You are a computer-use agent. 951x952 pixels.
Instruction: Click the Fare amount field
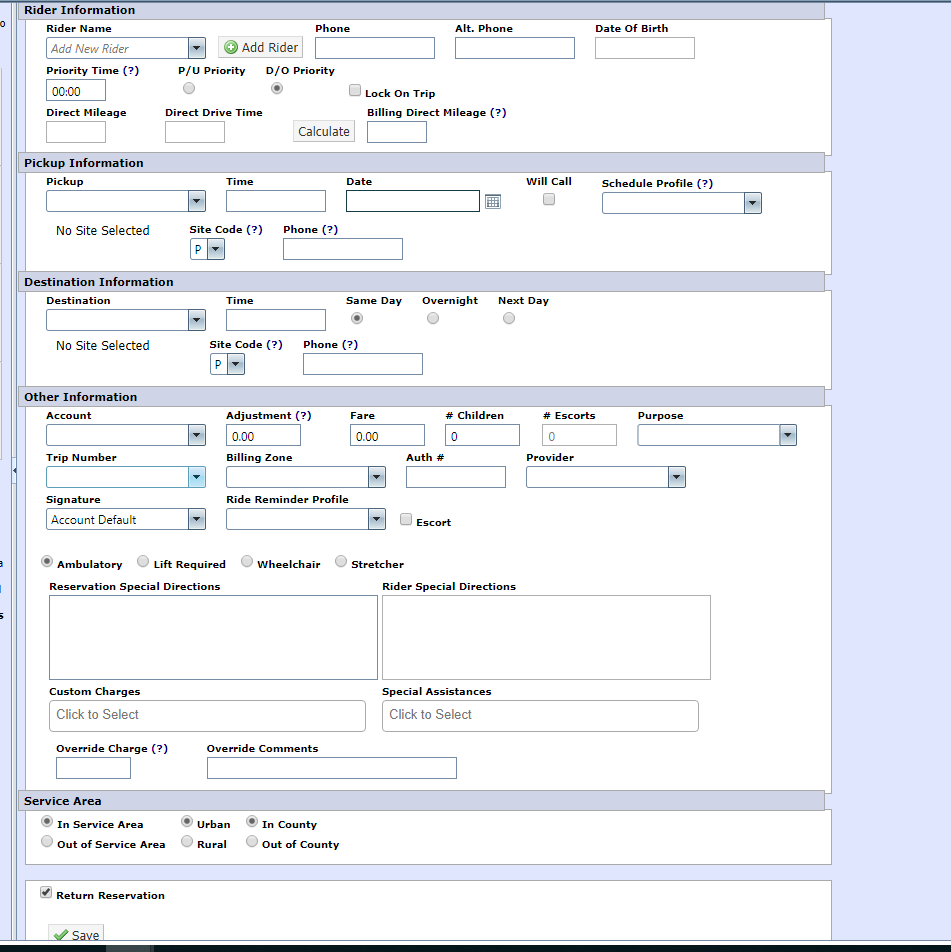pyautogui.click(x=387, y=435)
